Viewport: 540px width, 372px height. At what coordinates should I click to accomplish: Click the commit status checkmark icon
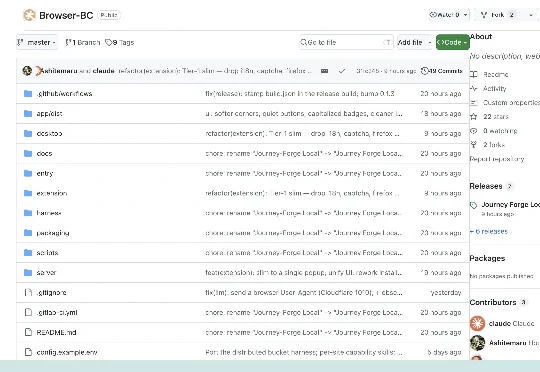(x=342, y=71)
